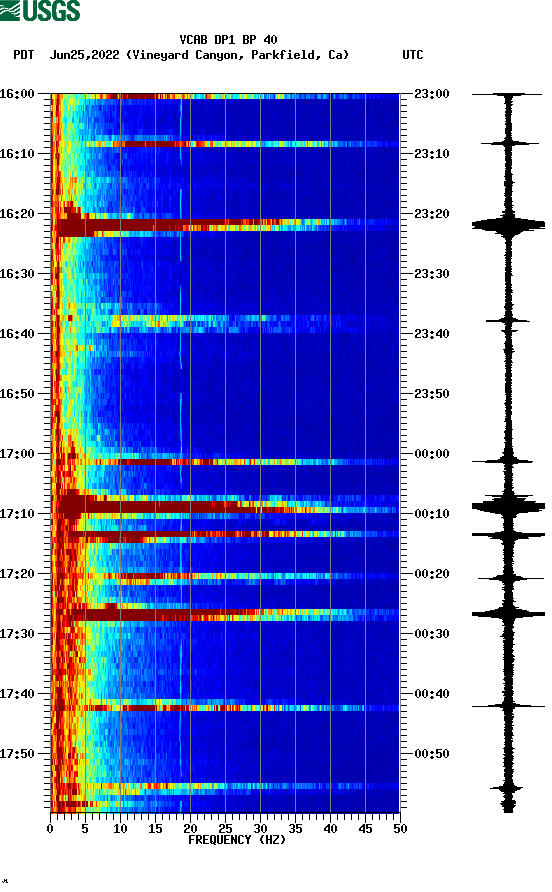Click the '16:40' PDT time label
Screen dimensions: 552x892
17,334
